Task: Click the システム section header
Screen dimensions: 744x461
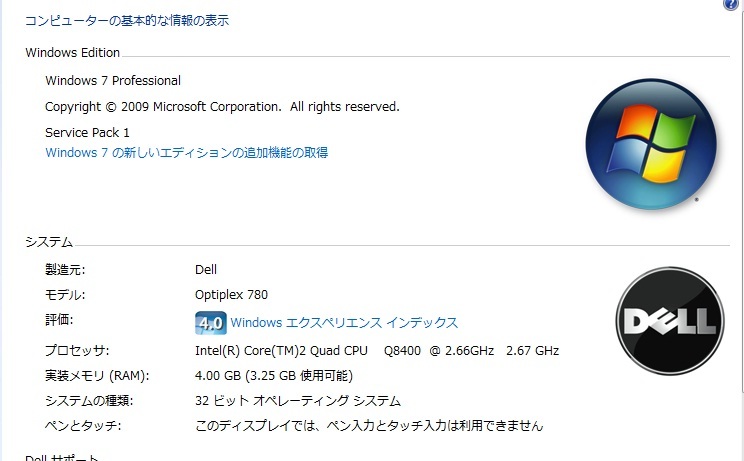Action: 49,242
